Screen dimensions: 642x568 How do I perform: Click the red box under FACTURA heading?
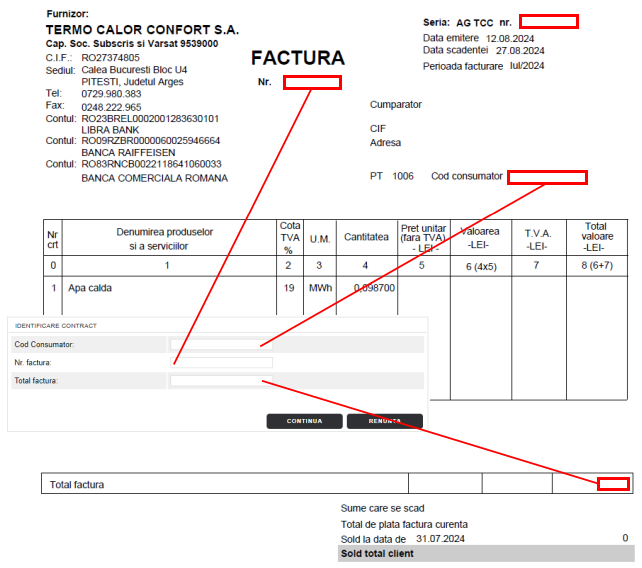click(312, 82)
